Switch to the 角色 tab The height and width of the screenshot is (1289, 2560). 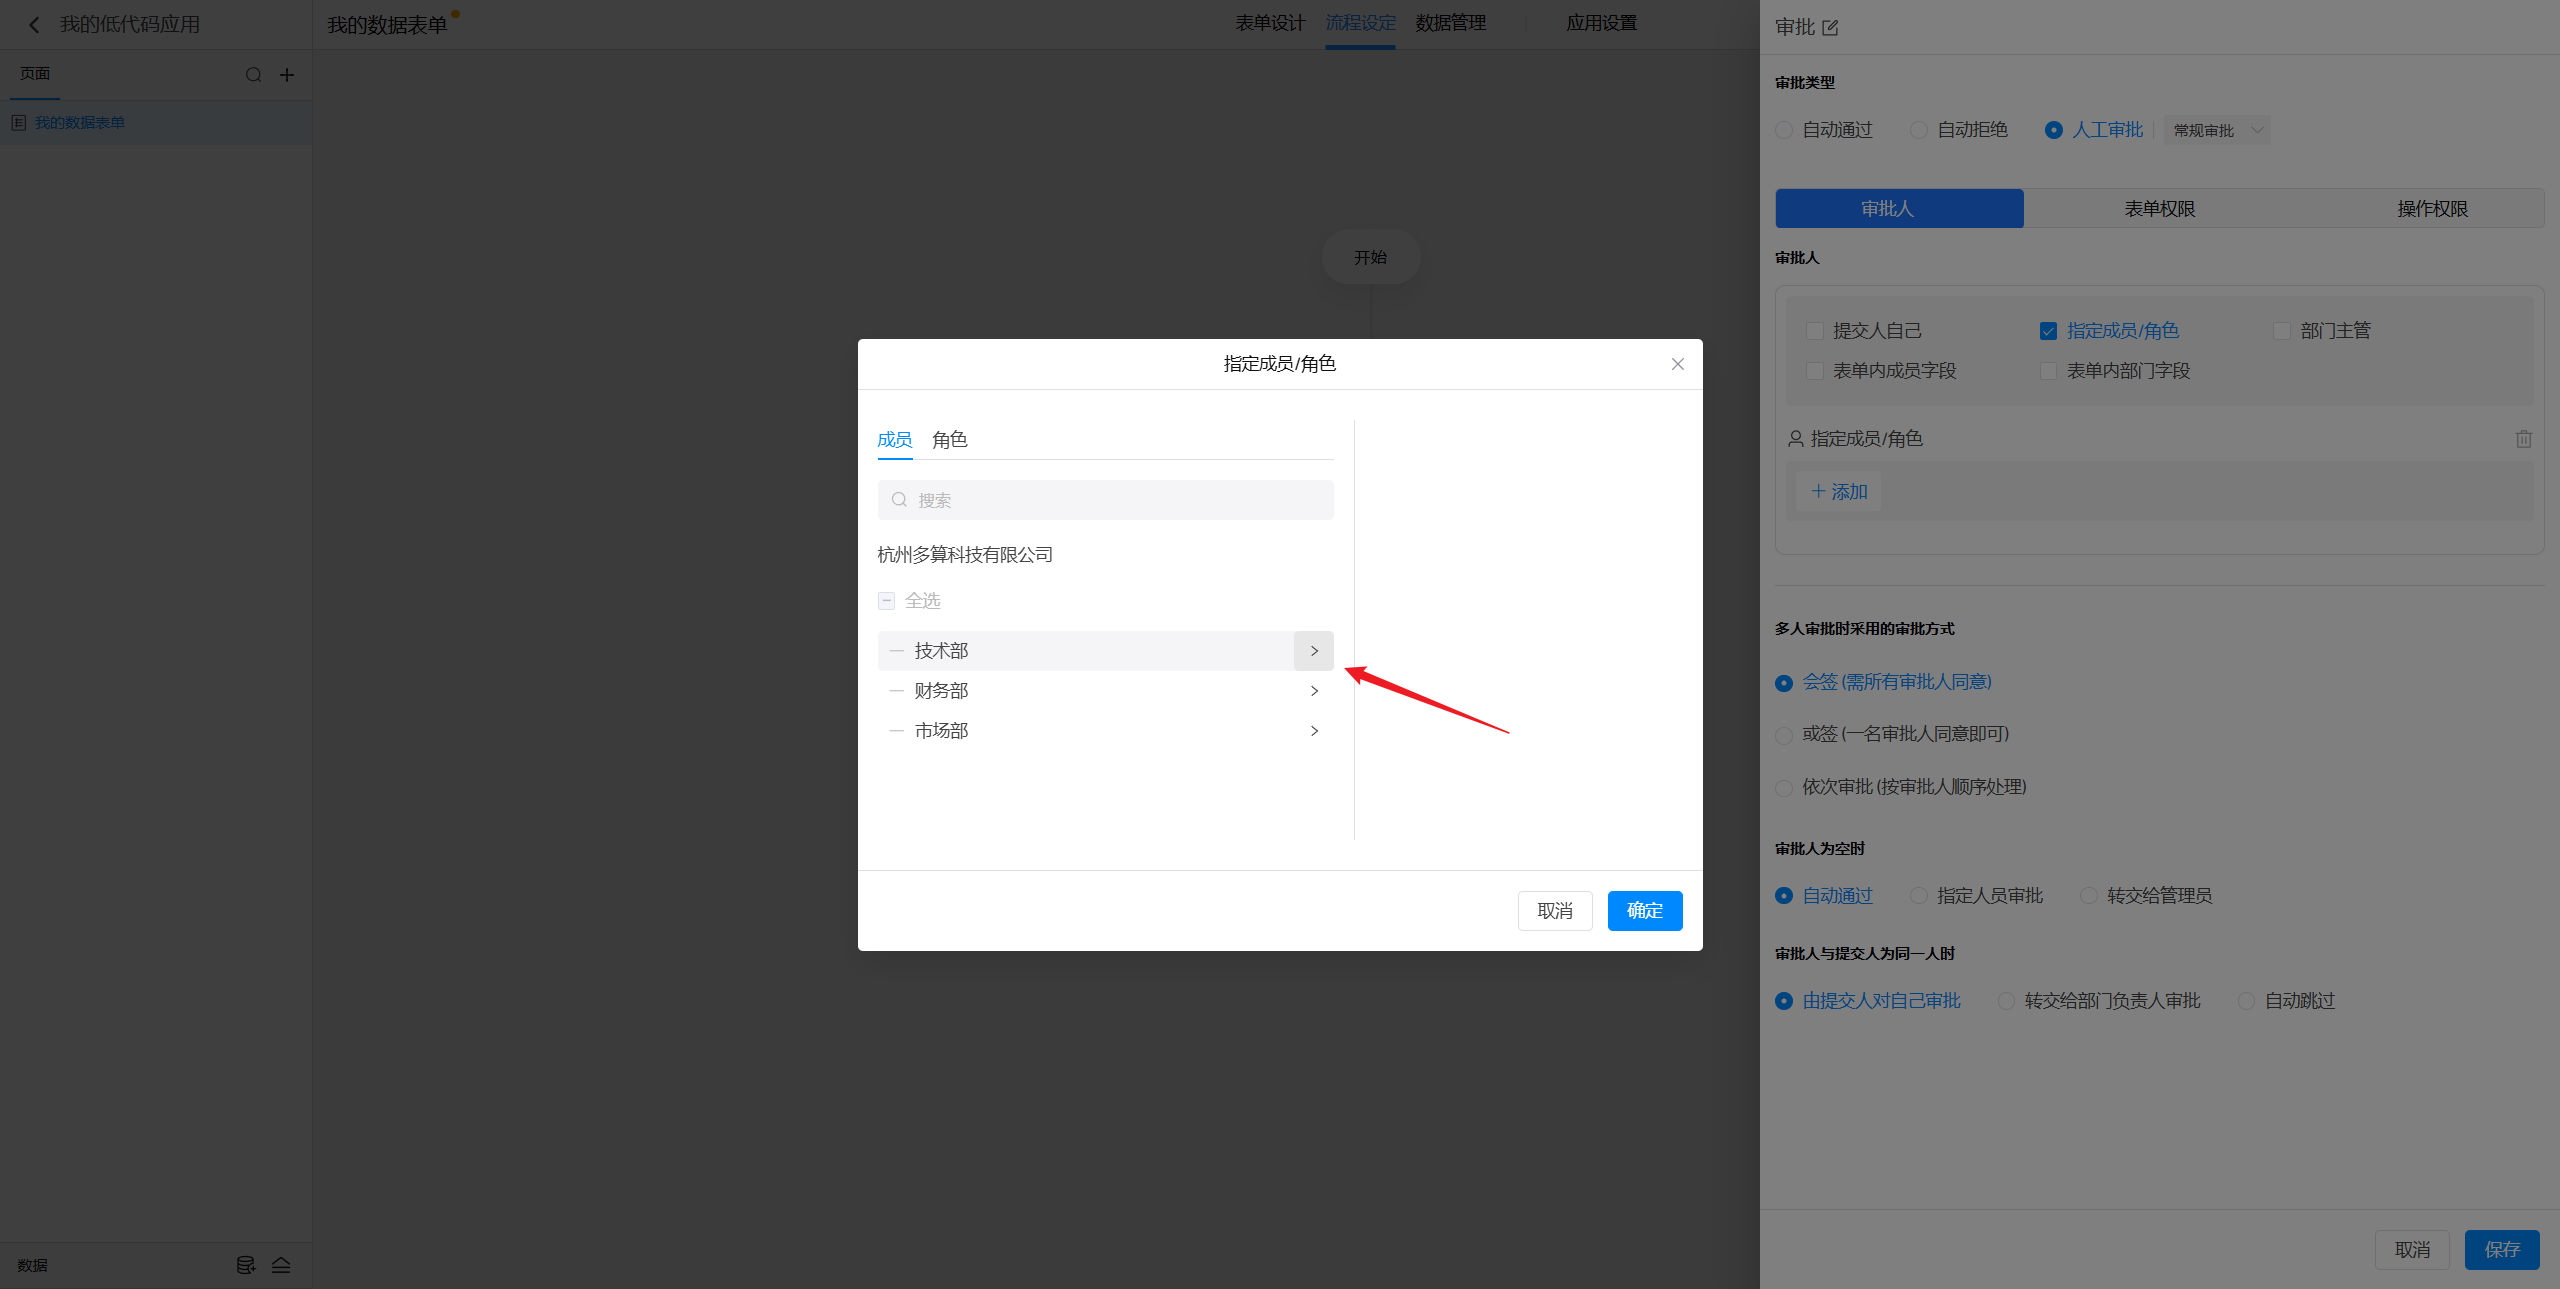[x=949, y=440]
